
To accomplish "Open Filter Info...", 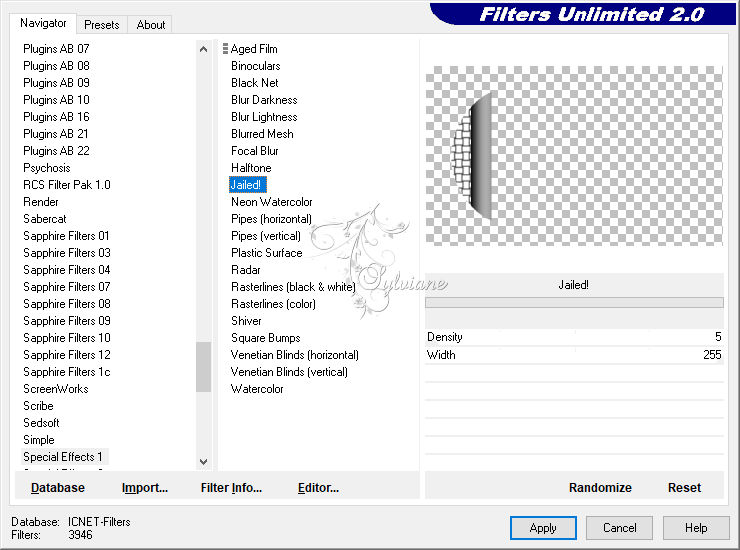I will click(231, 487).
